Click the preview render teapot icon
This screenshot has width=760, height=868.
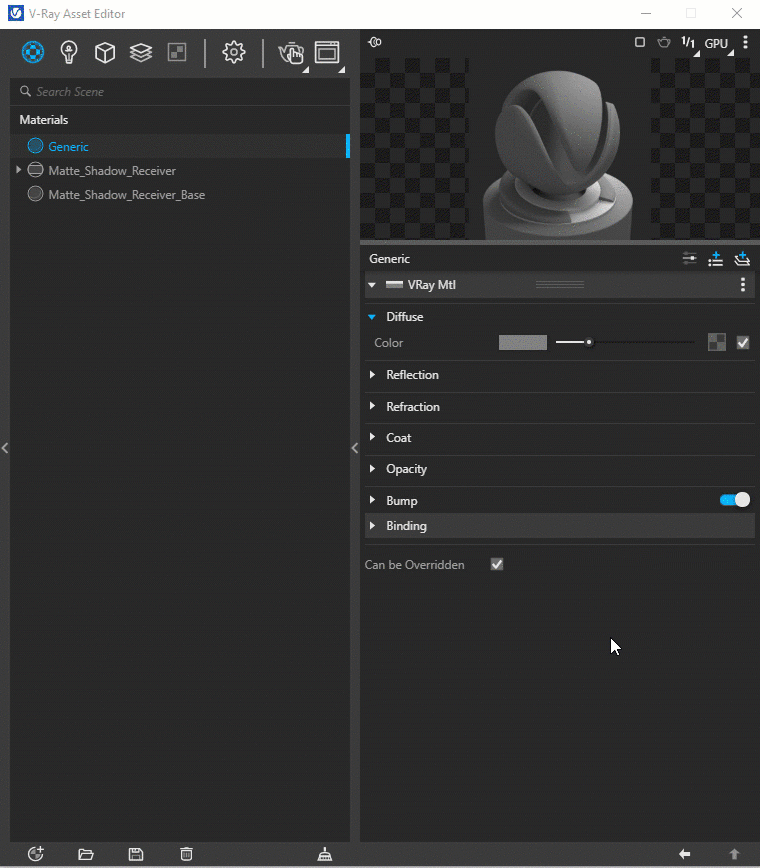point(664,42)
